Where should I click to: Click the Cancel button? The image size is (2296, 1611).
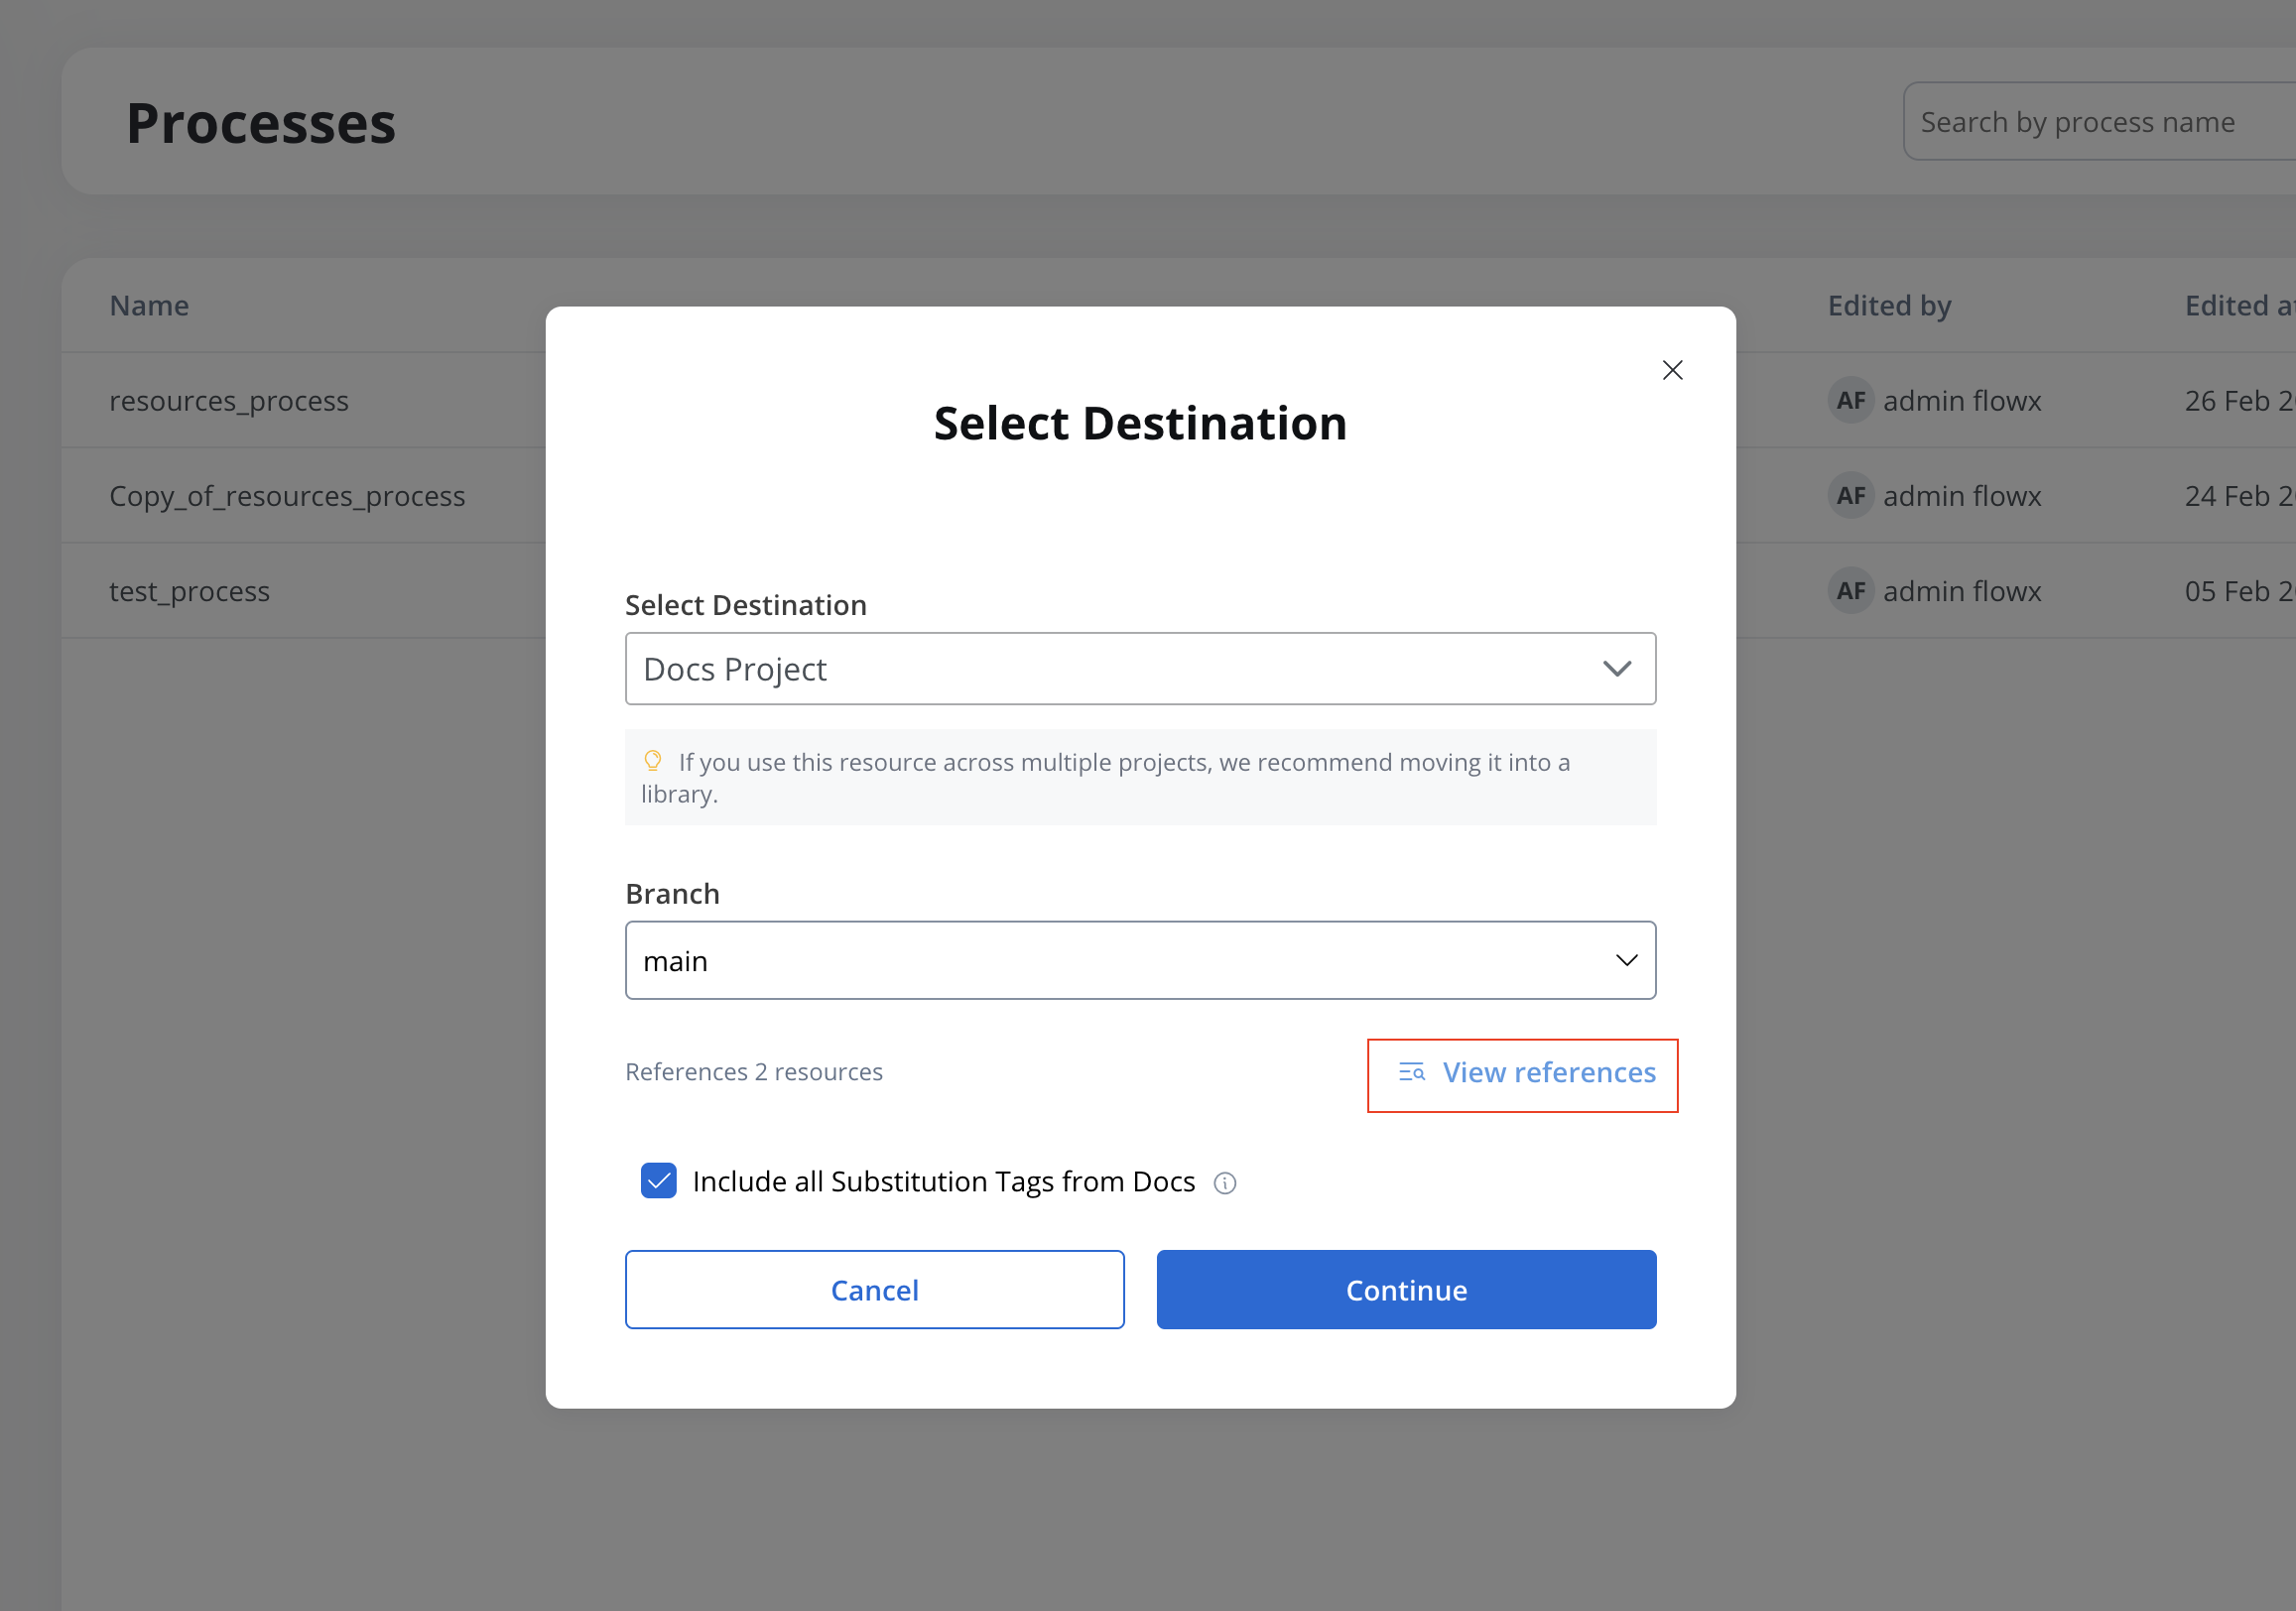[x=875, y=1290]
